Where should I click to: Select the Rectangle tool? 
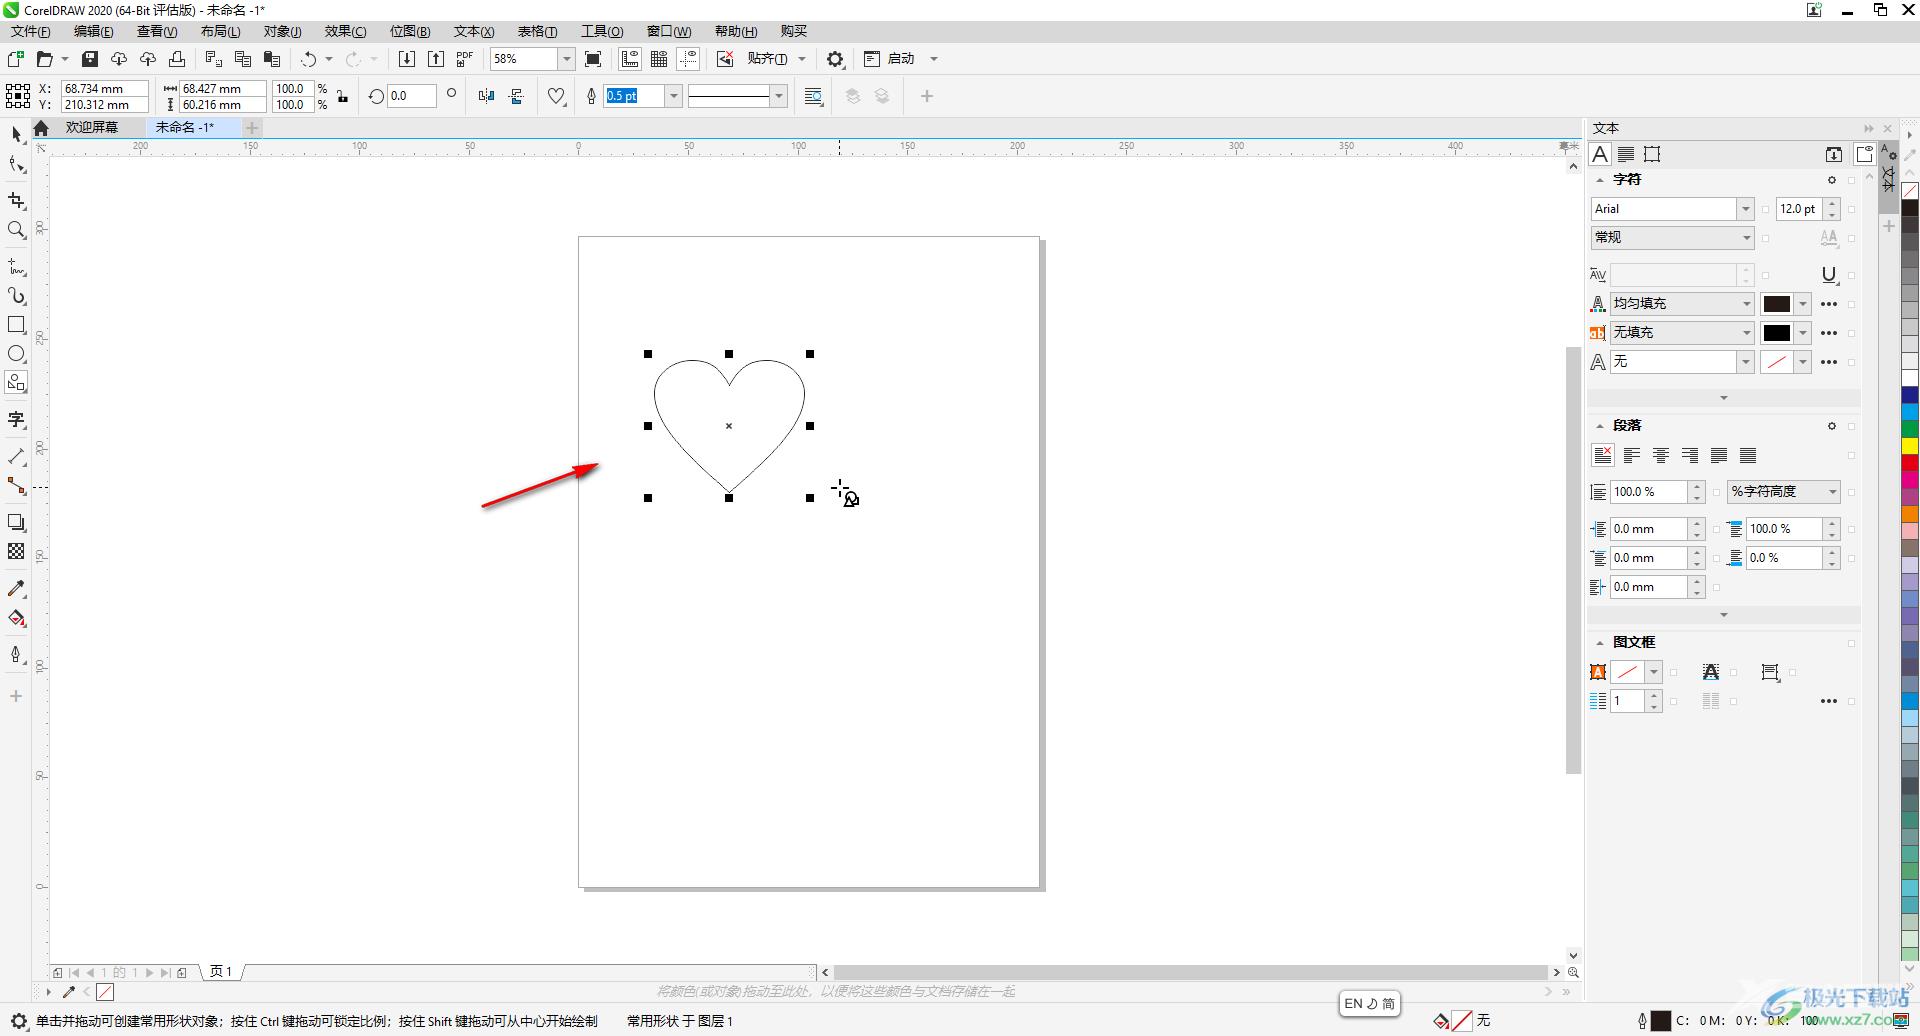pyautogui.click(x=16, y=325)
